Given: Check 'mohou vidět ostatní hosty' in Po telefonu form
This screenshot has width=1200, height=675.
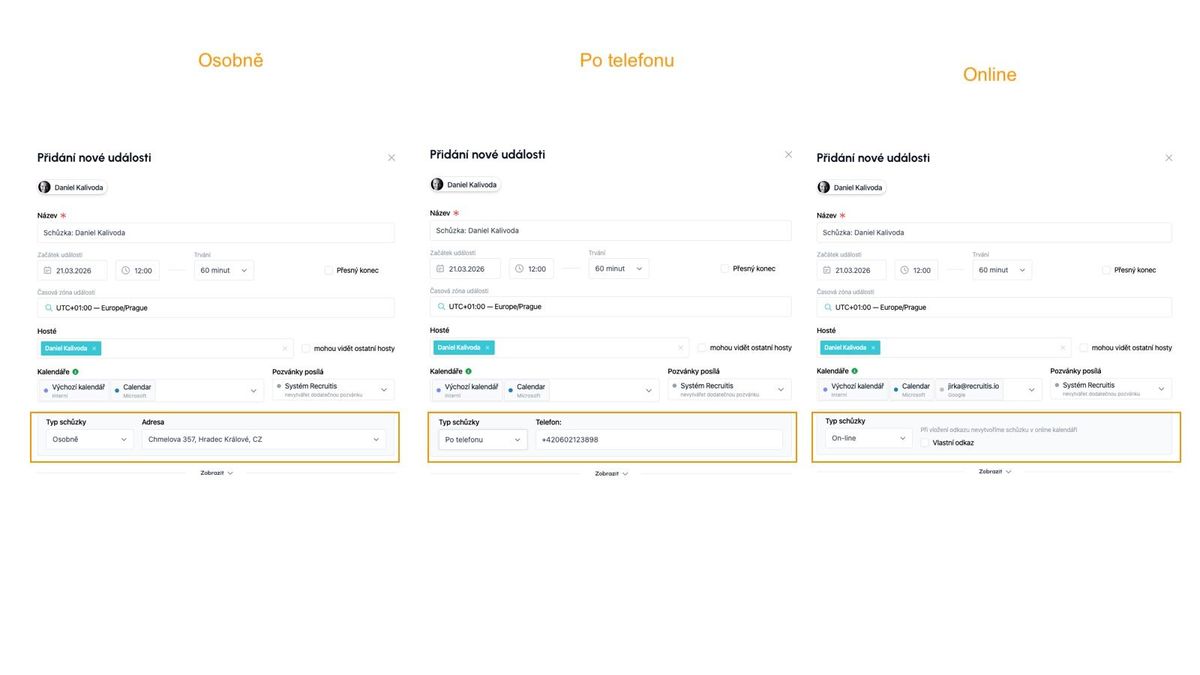Looking at the screenshot, I should click(x=702, y=348).
